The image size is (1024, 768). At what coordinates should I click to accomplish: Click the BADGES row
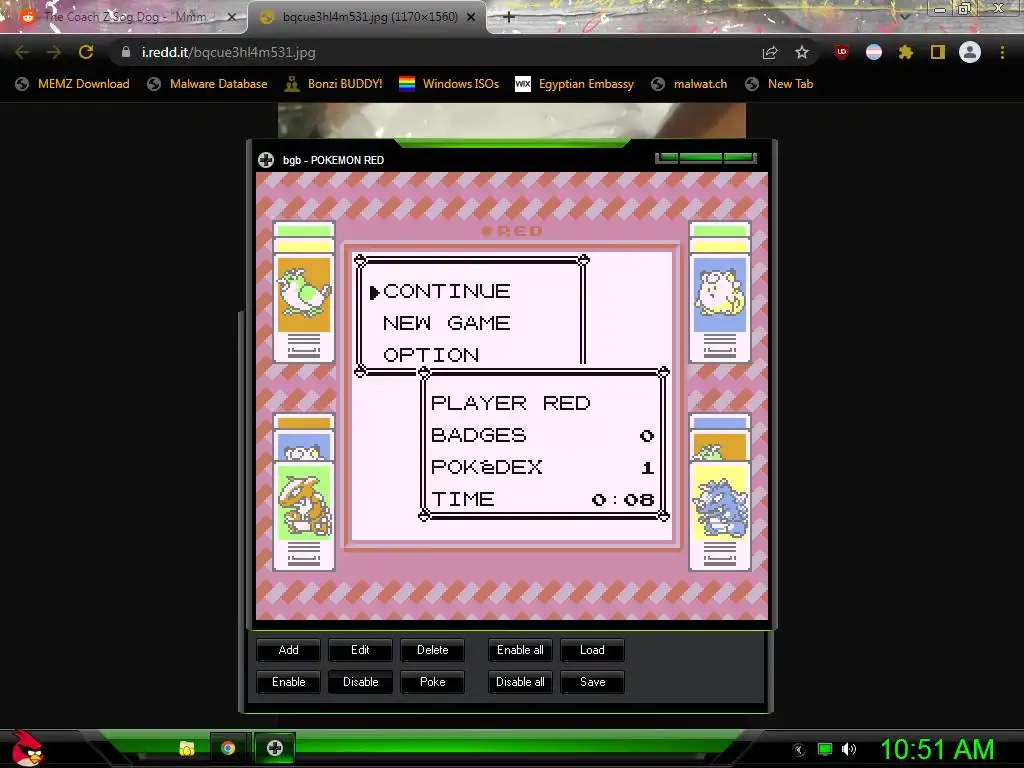point(542,435)
